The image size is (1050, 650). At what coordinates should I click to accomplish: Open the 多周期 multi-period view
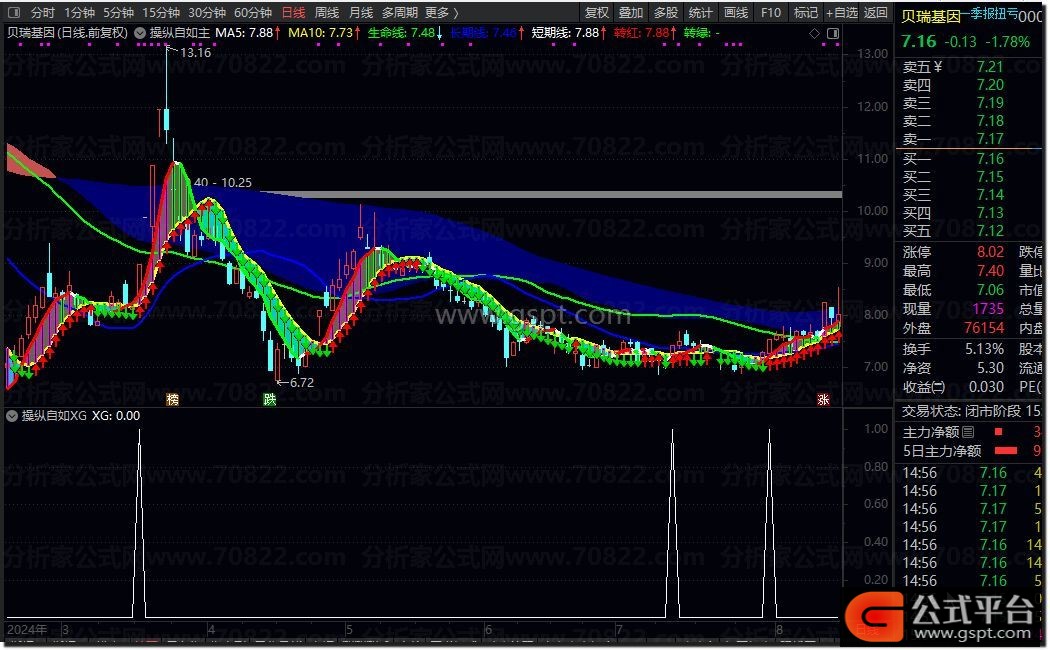[400, 13]
